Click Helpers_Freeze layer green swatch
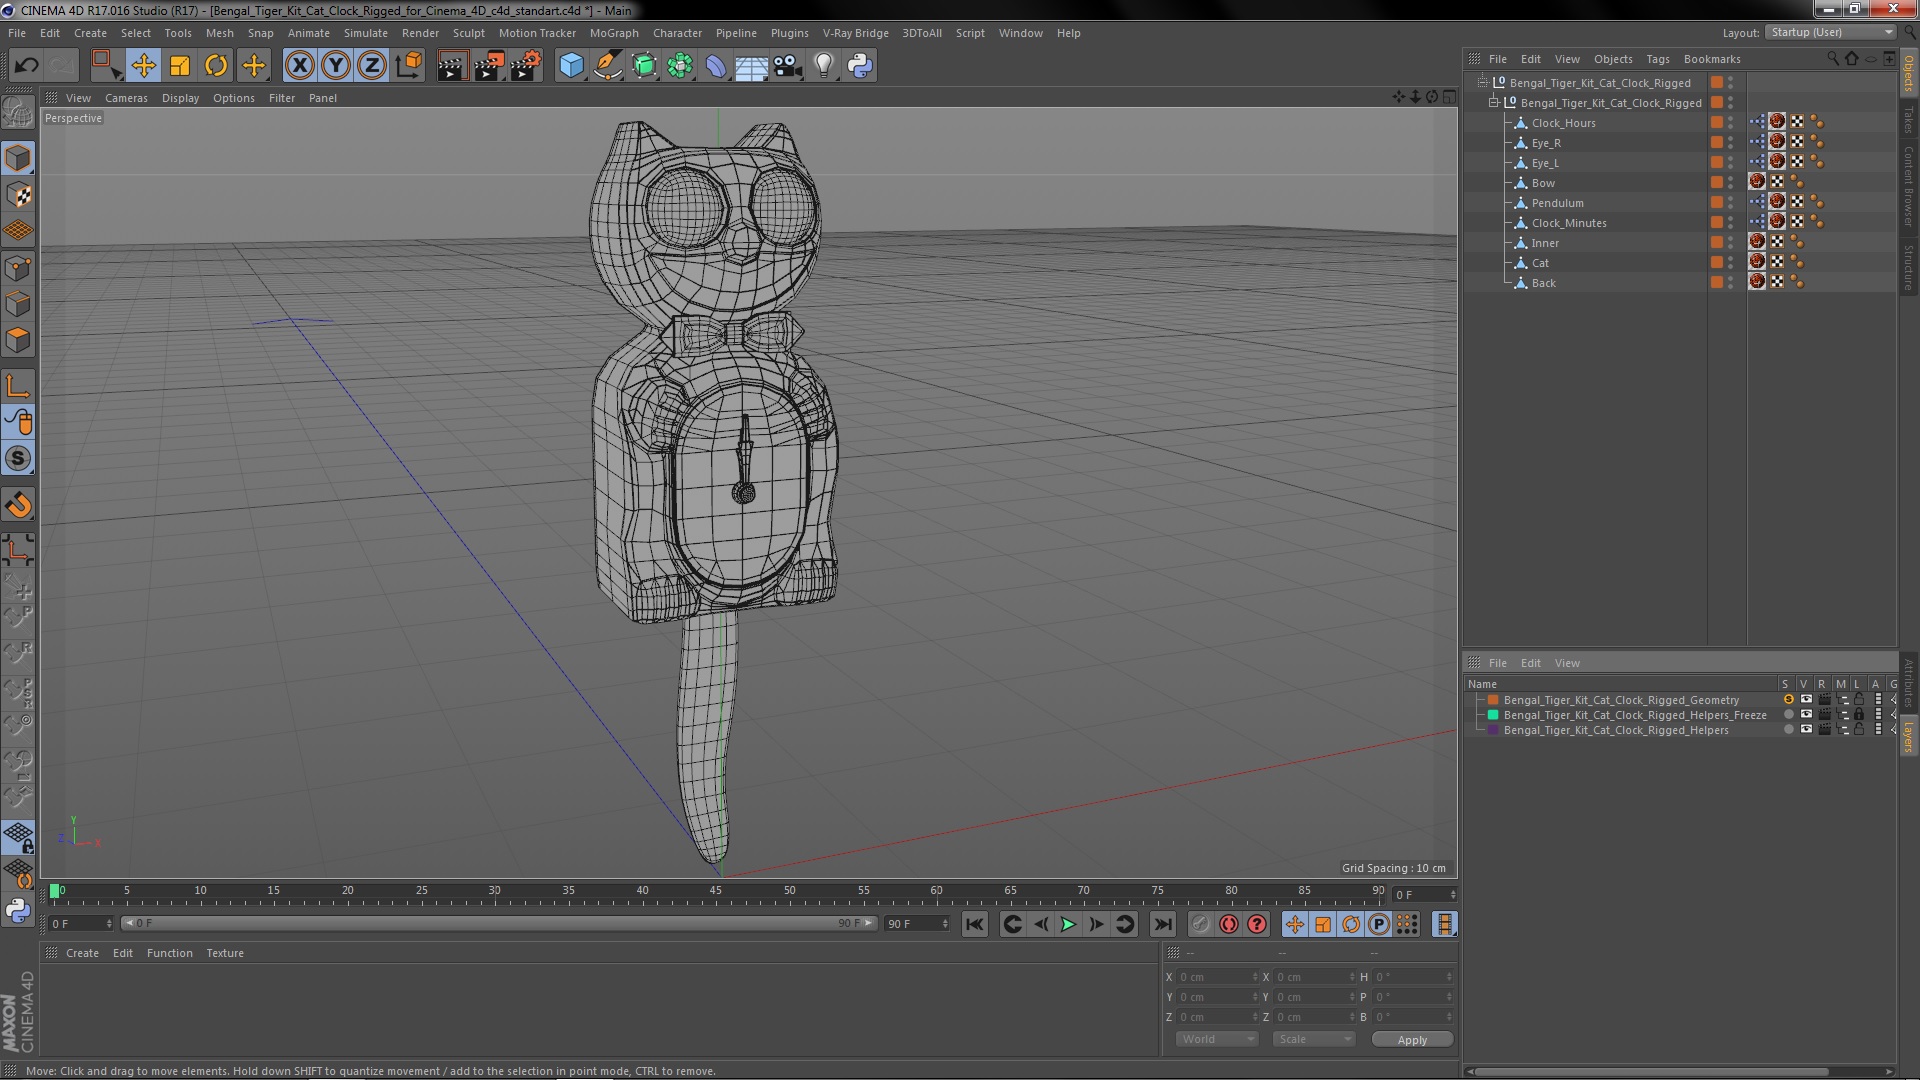The height and width of the screenshot is (1080, 1920). tap(1493, 715)
